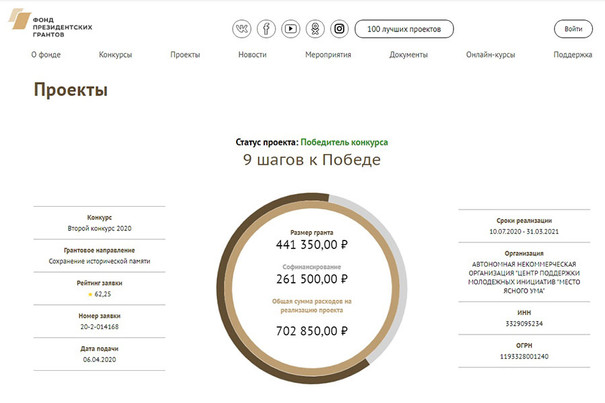
Task: Click the rating value 62,25
Action: pos(103,294)
